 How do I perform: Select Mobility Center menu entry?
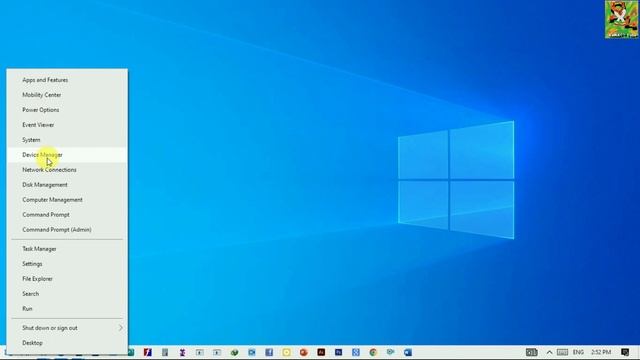pyautogui.click(x=67, y=95)
